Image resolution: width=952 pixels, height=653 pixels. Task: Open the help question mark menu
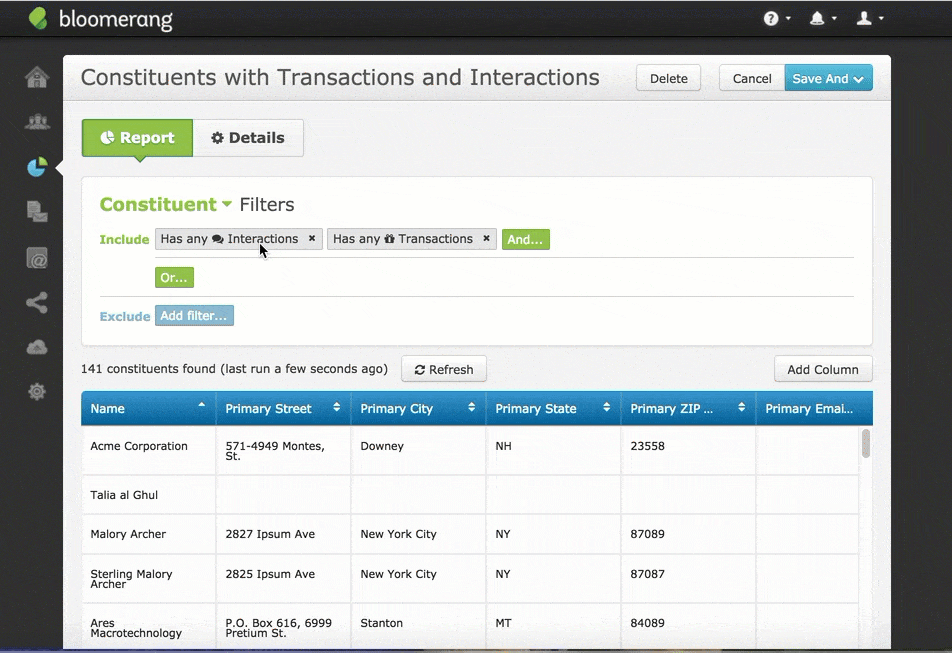776,18
